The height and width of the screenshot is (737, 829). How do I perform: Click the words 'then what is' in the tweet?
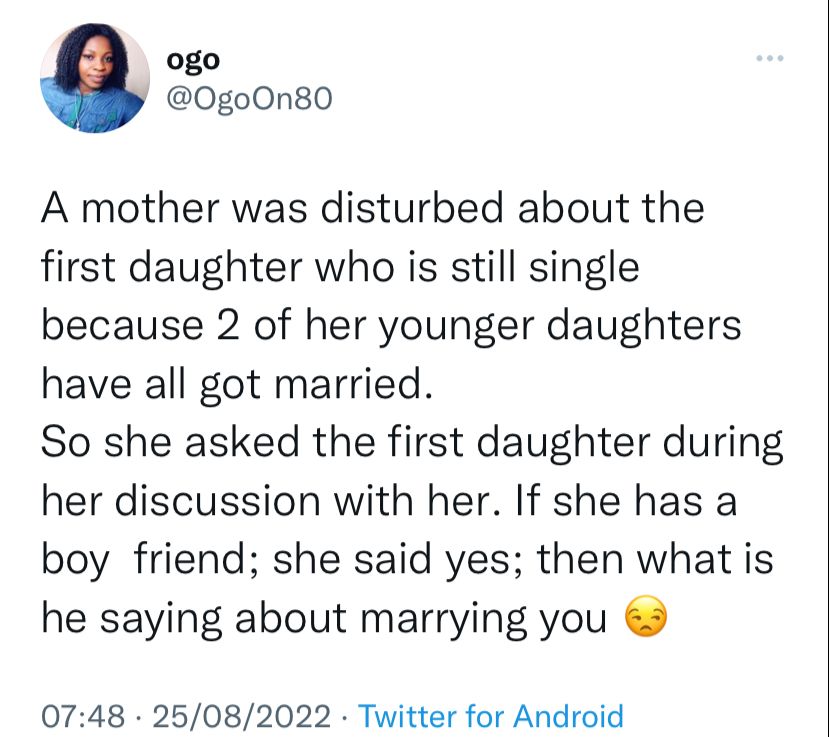point(655,561)
